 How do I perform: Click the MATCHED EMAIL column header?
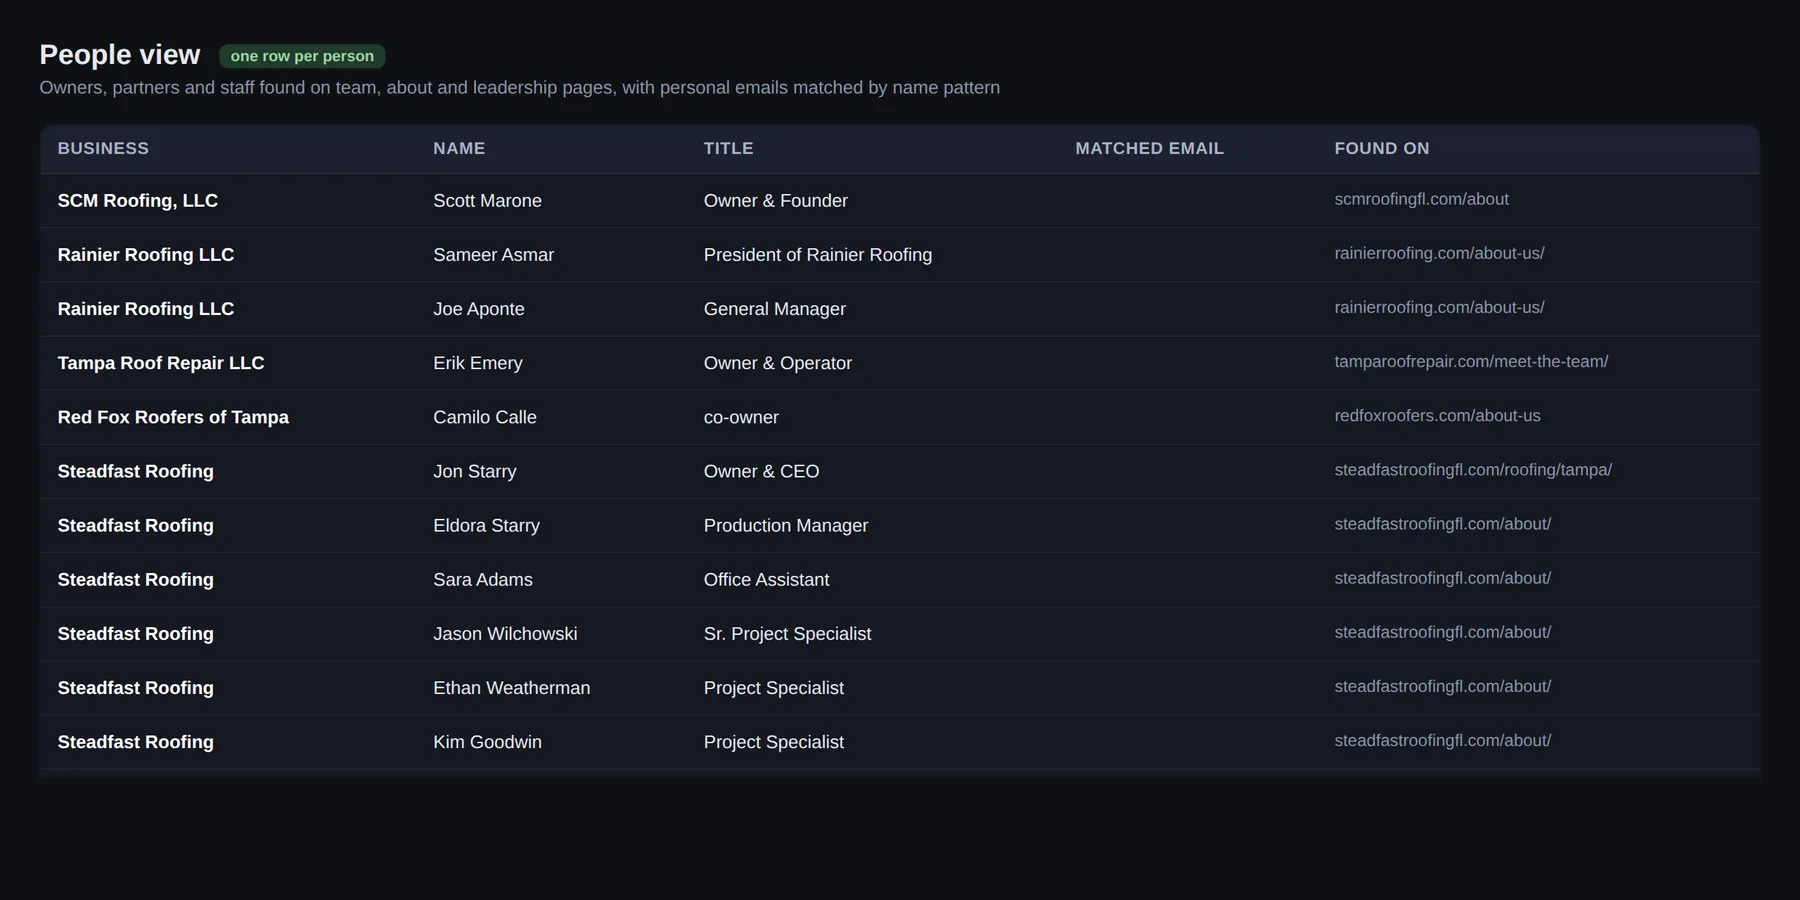point(1149,148)
